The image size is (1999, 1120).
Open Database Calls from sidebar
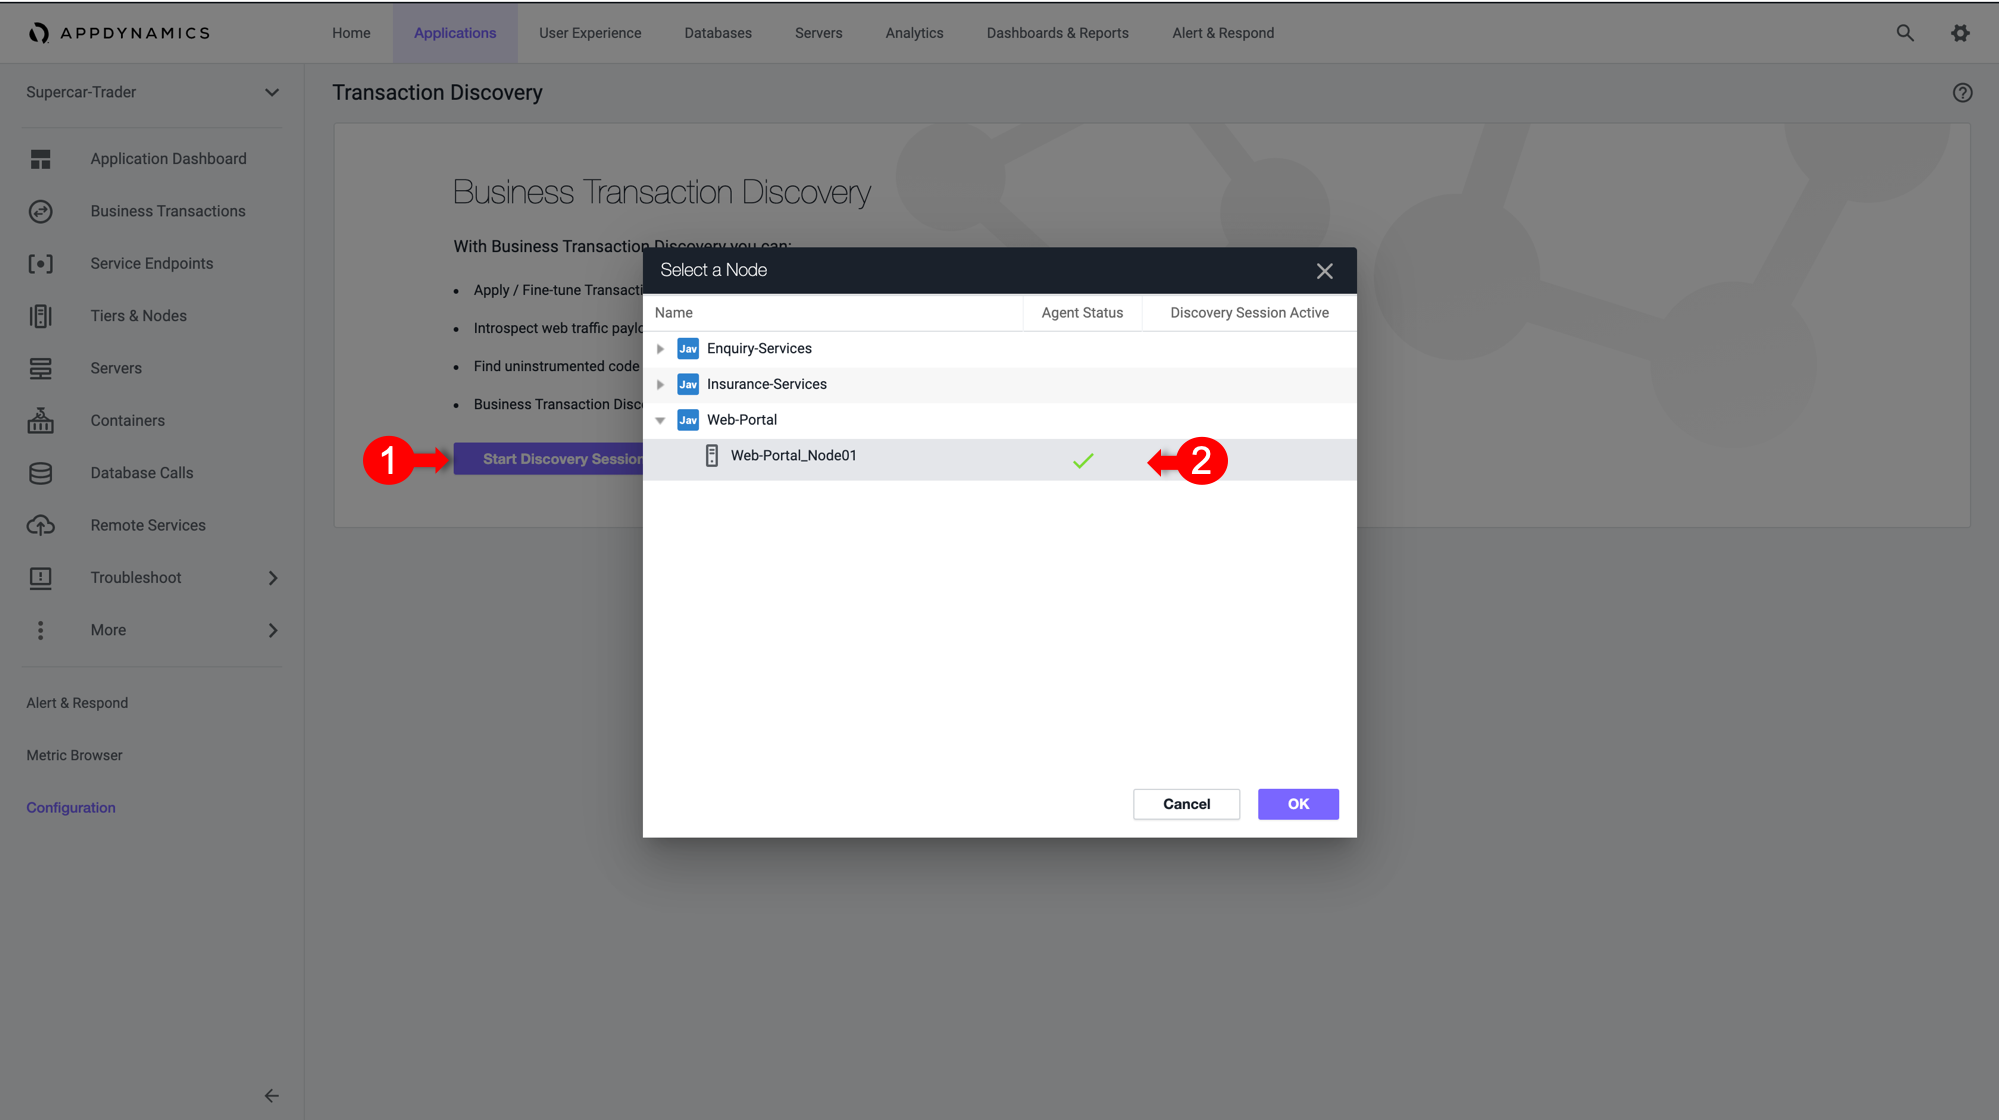[142, 473]
